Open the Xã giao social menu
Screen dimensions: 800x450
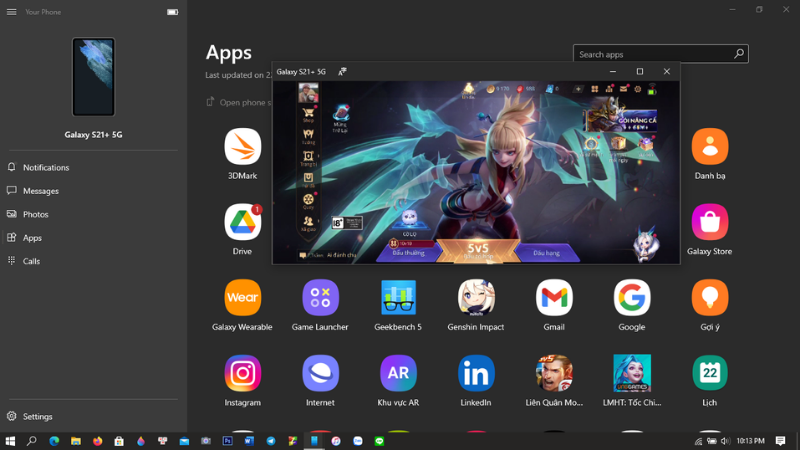click(x=308, y=223)
